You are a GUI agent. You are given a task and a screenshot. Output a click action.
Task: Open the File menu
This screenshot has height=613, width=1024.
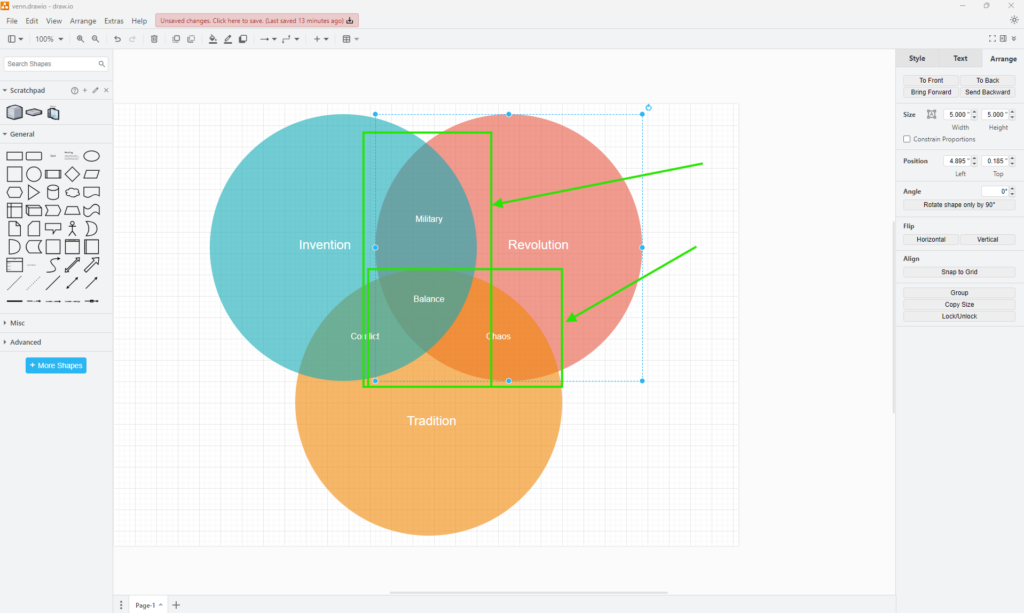tap(12, 21)
